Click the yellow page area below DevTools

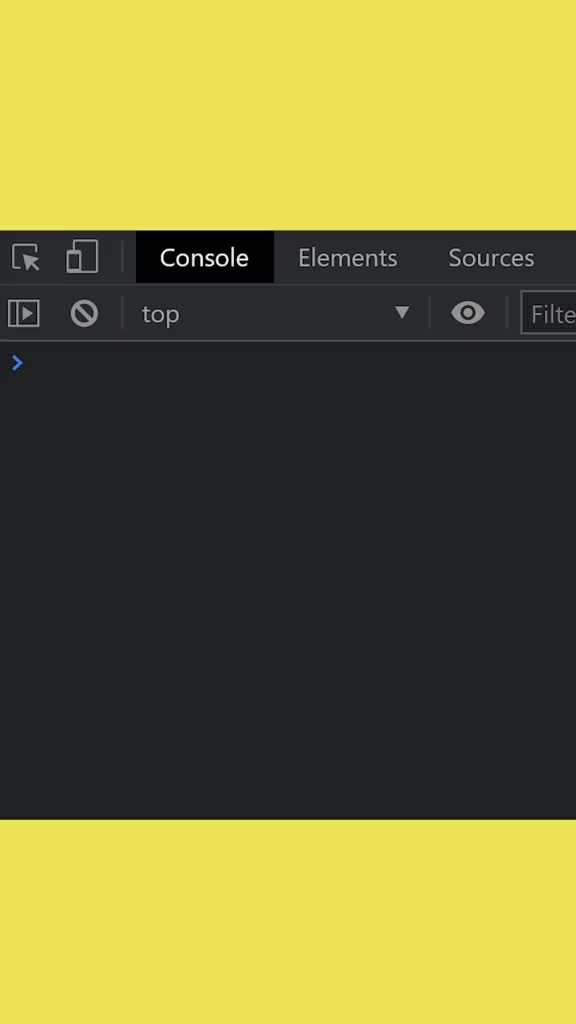tap(288, 922)
